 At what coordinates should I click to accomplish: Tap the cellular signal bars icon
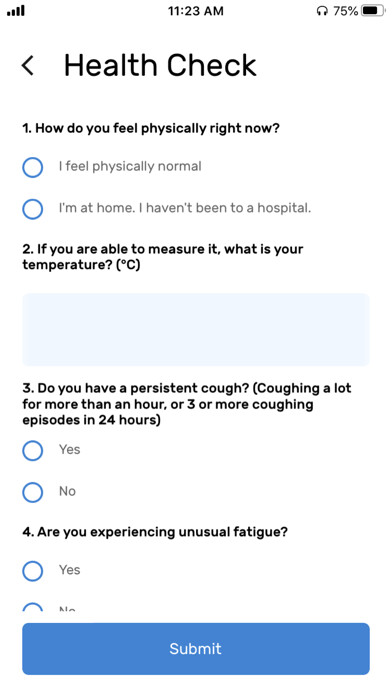(x=16, y=11)
